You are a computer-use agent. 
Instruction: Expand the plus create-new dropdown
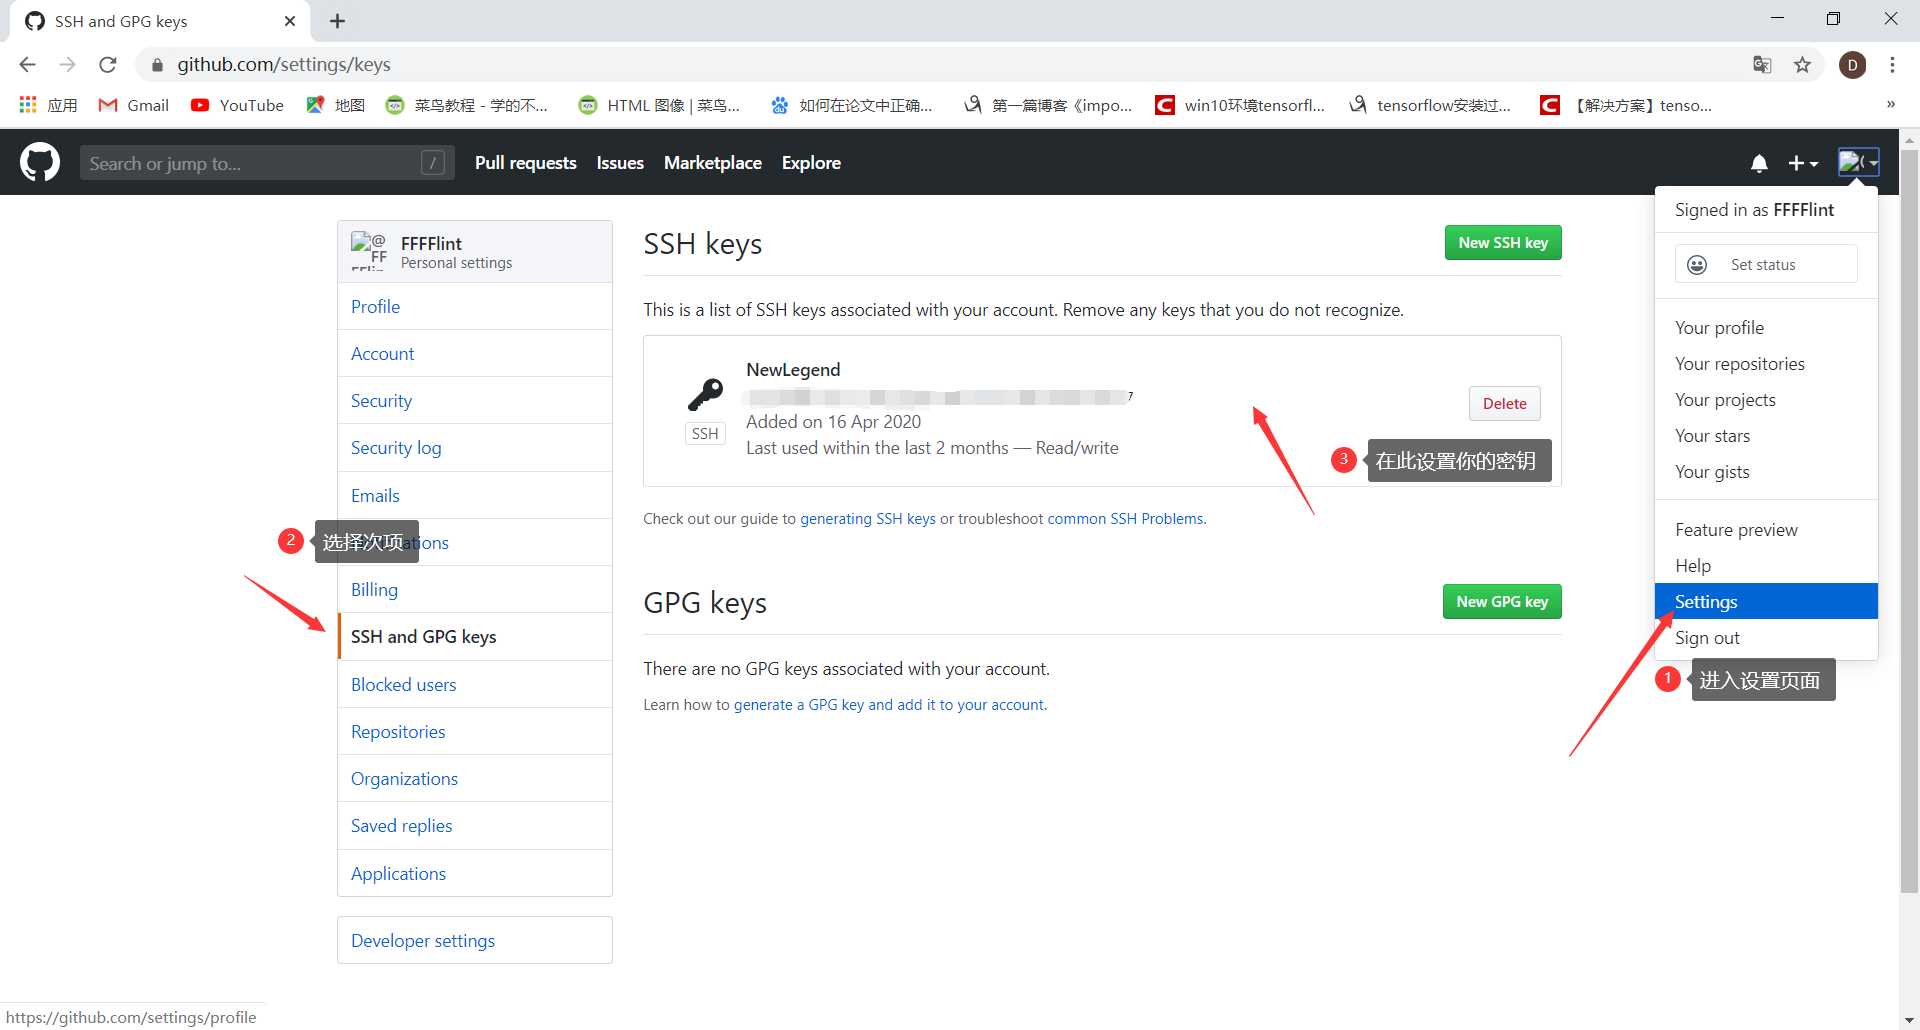(1803, 163)
